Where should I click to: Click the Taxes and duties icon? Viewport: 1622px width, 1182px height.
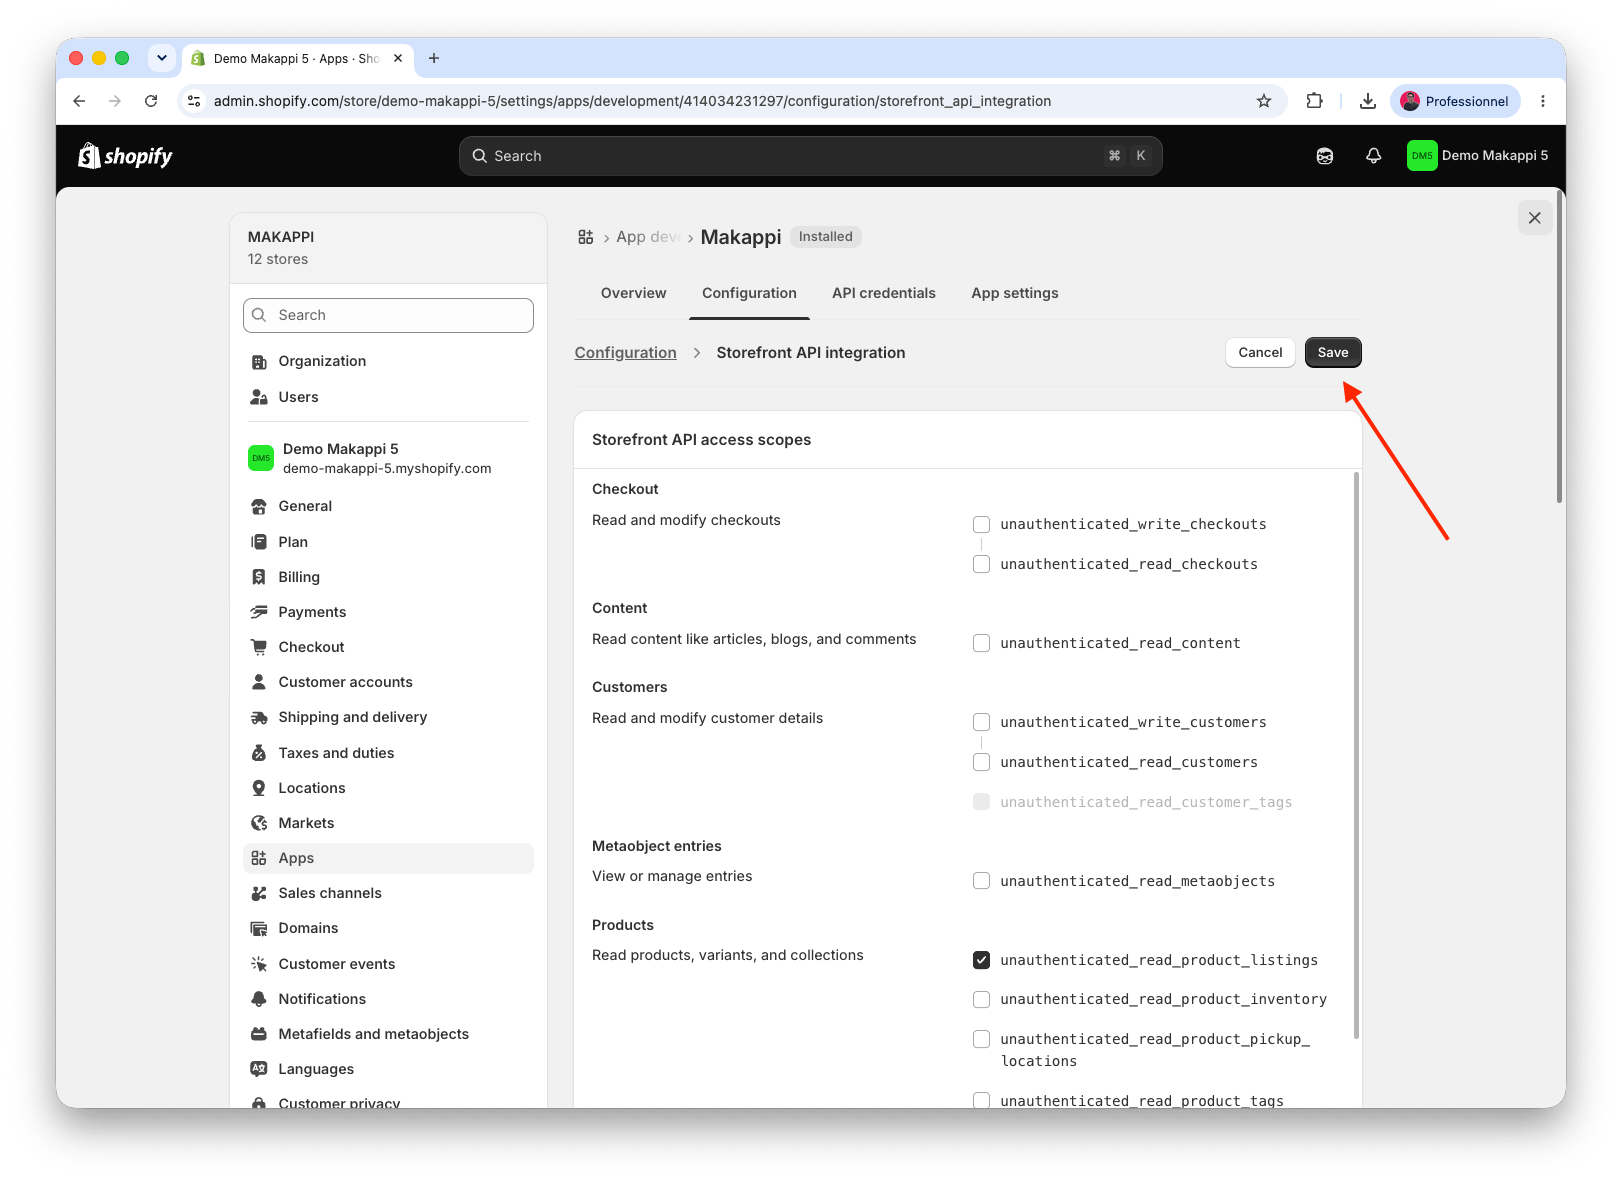point(259,753)
